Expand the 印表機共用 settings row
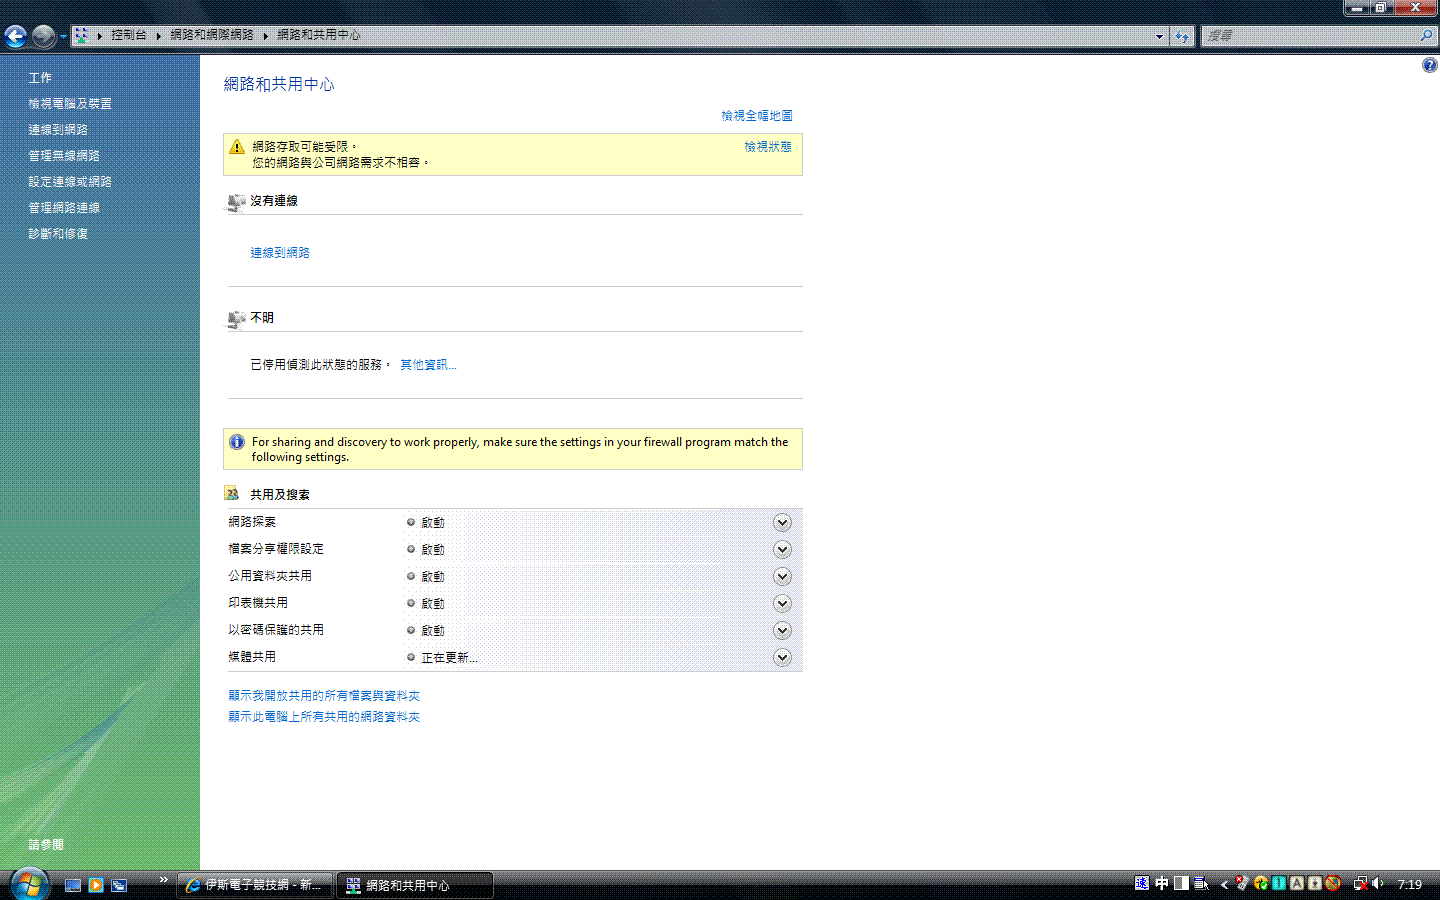Viewport: 1440px width, 900px height. 782,604
